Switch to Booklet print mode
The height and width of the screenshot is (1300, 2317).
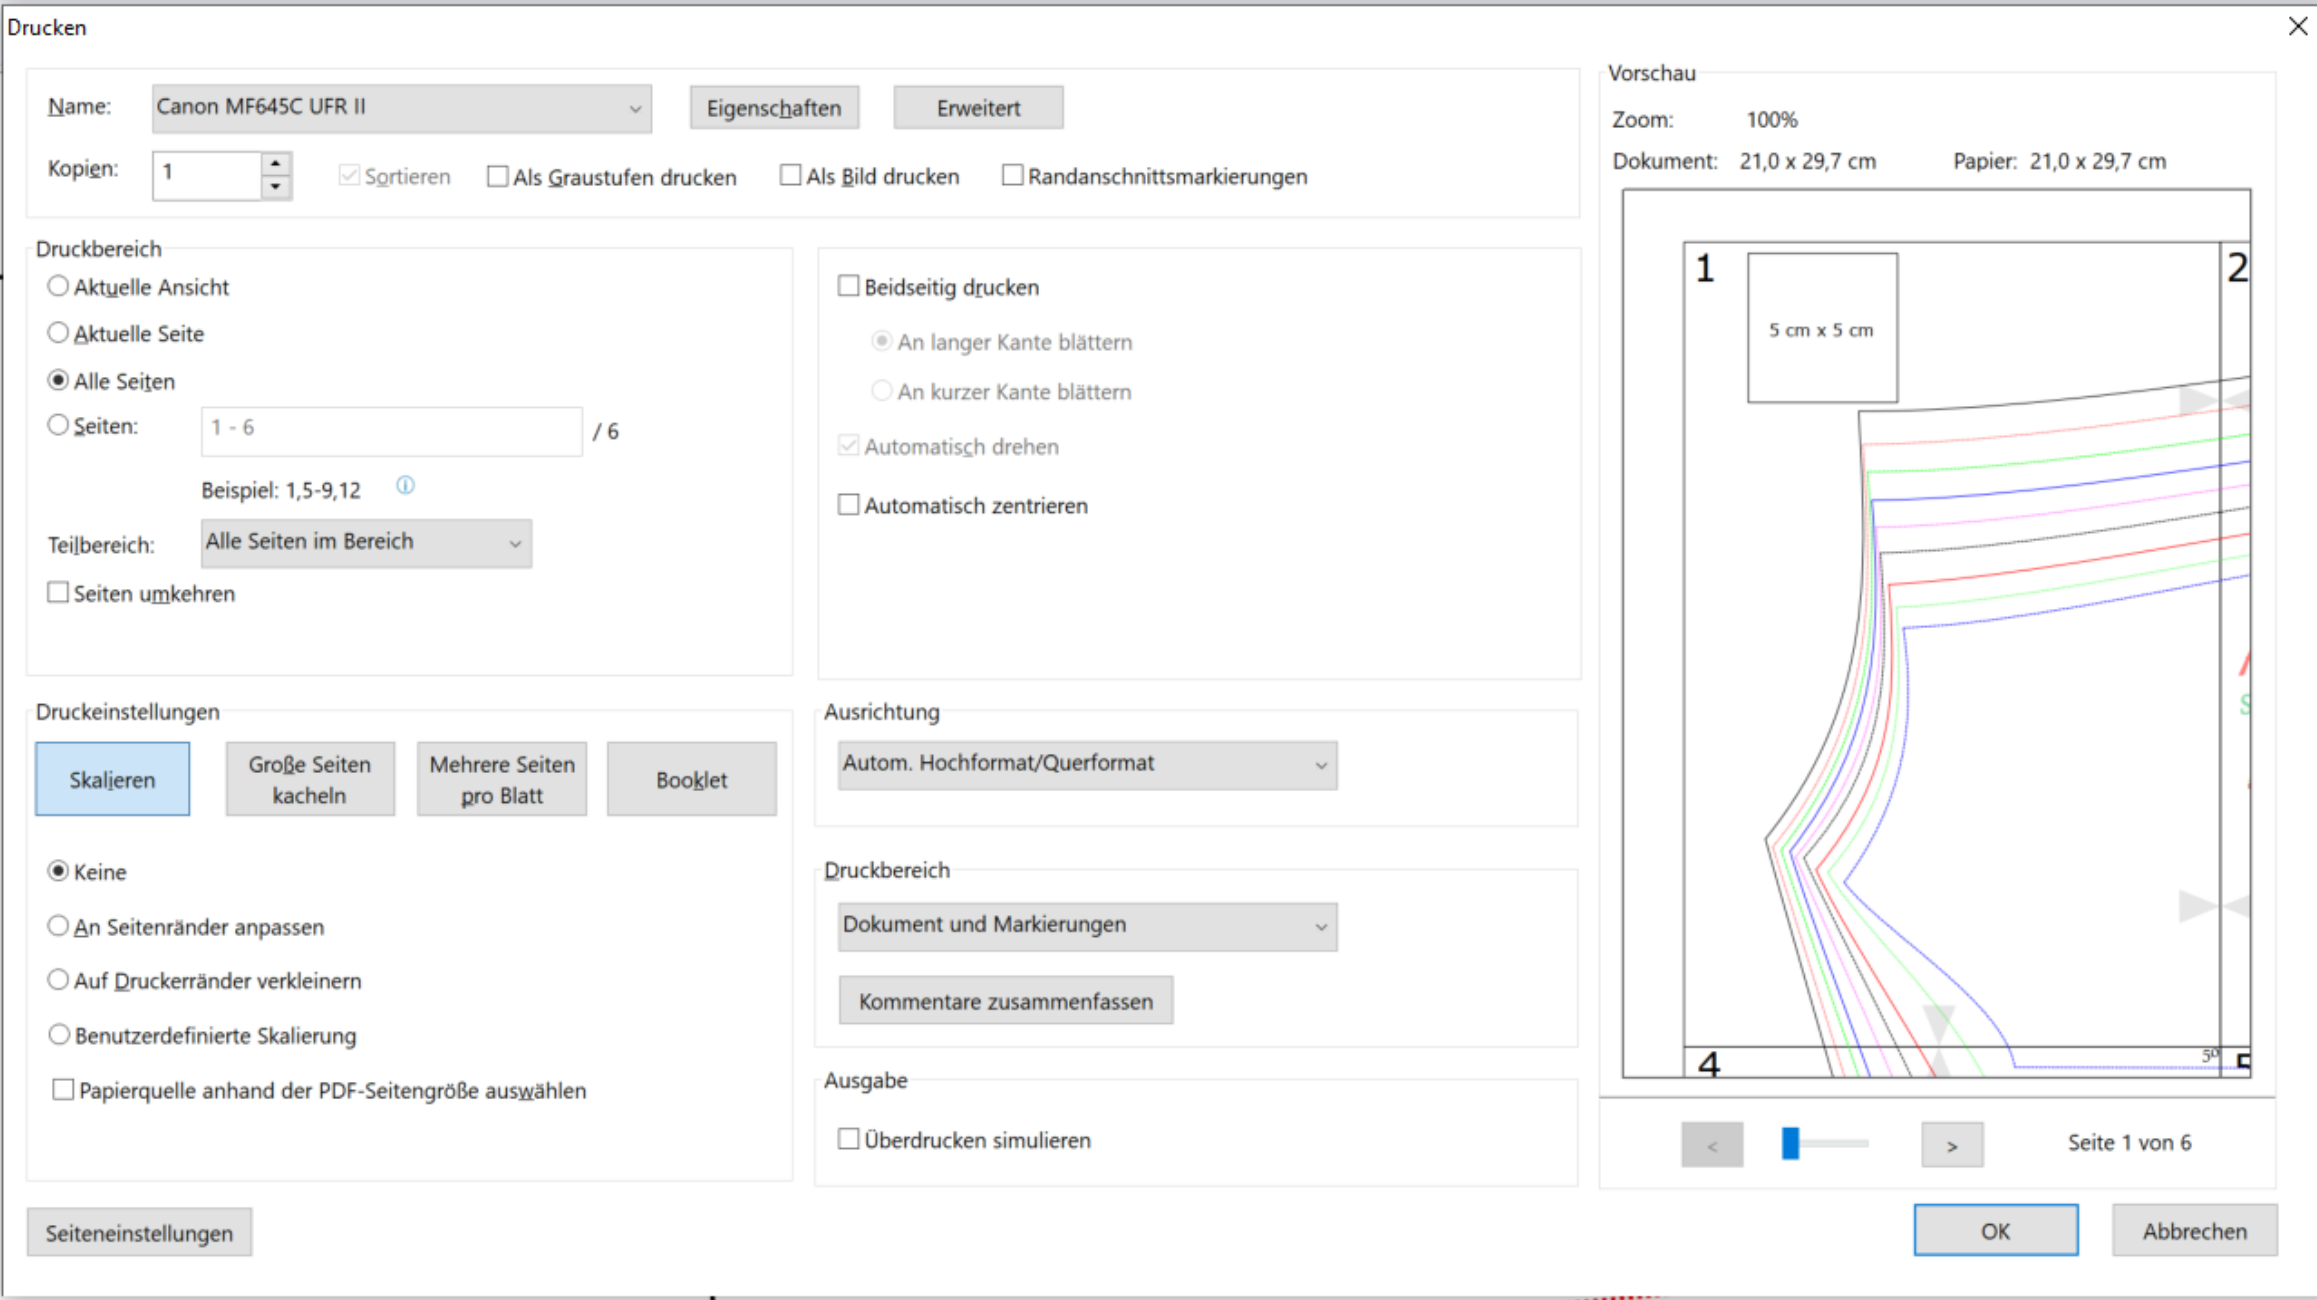click(x=691, y=779)
